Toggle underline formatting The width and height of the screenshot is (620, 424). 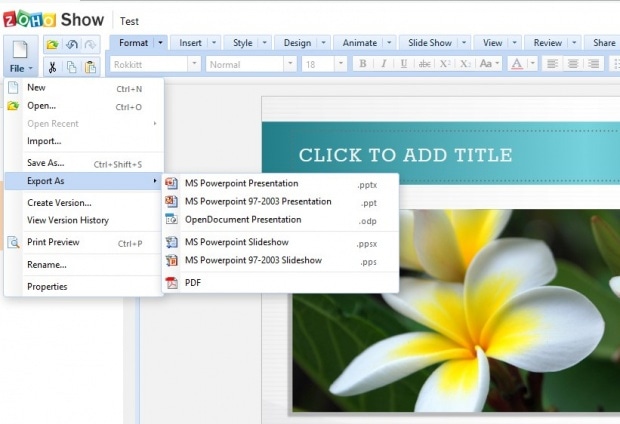tap(403, 64)
